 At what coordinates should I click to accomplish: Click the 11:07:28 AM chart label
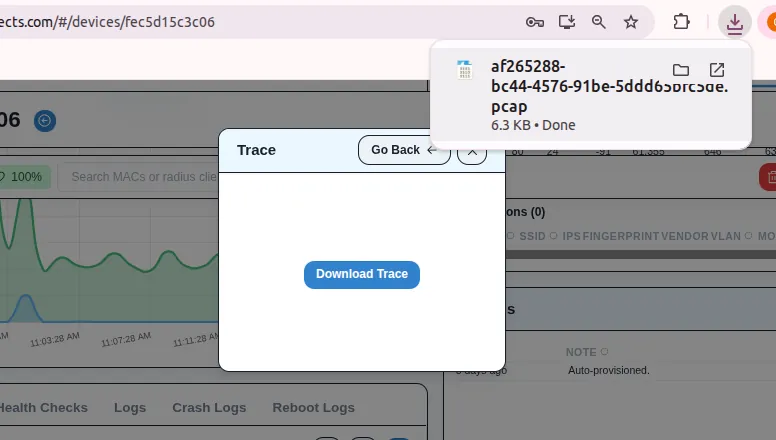(x=126, y=340)
